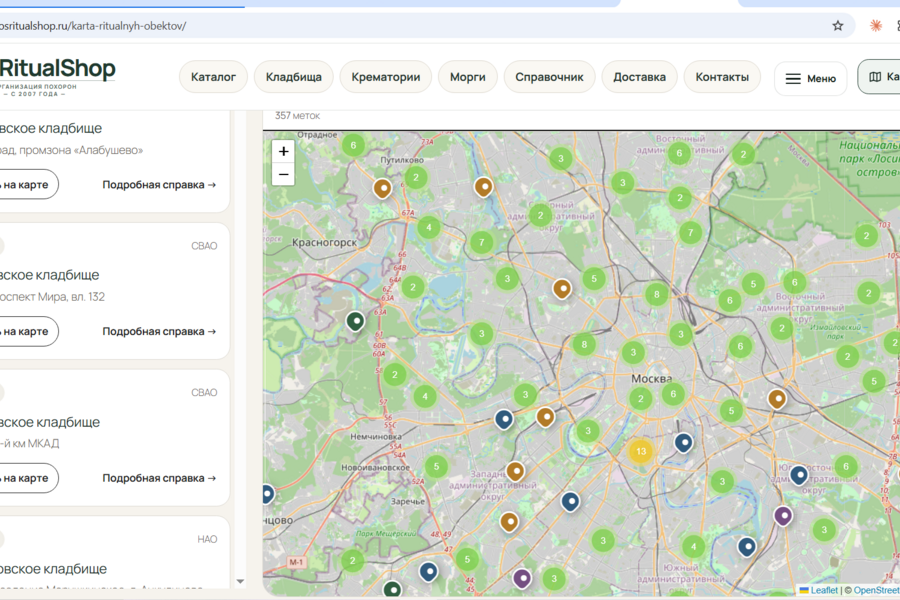Click the blue pin near Немчиновка
This screenshot has width=900, height=600.
click(x=504, y=420)
